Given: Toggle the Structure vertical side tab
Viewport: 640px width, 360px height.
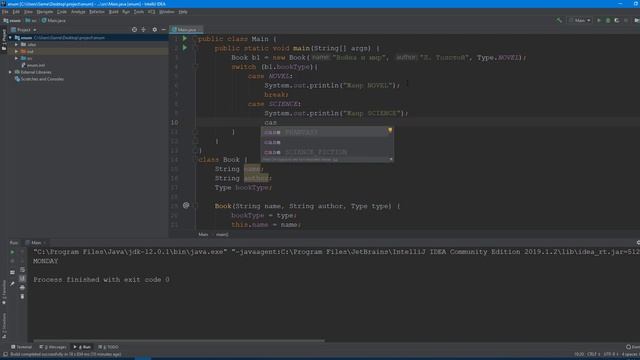Looking at the screenshot, I should (x=4, y=325).
